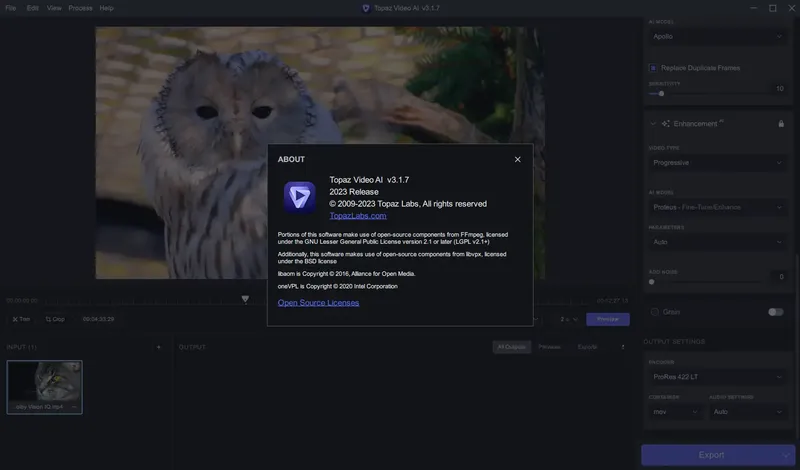Click the timeline playhead marker
800x470 pixels.
click(x=245, y=299)
